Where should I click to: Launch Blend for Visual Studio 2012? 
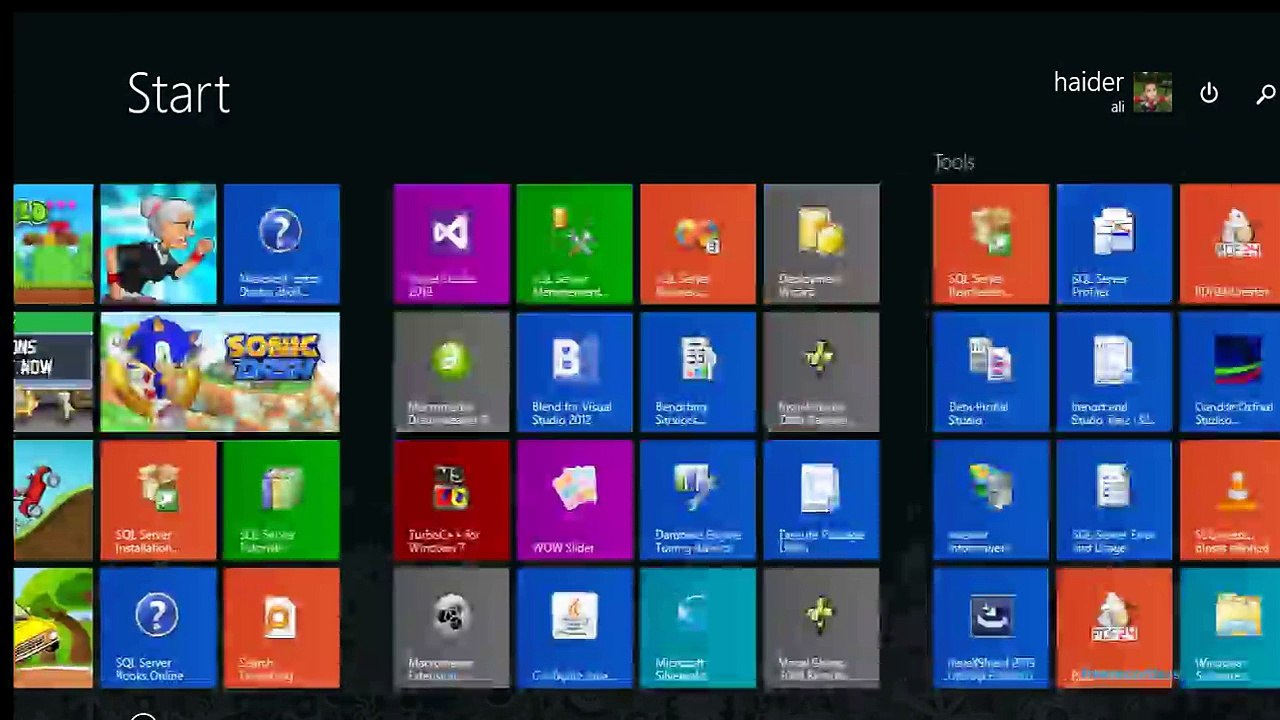pyautogui.click(x=575, y=372)
